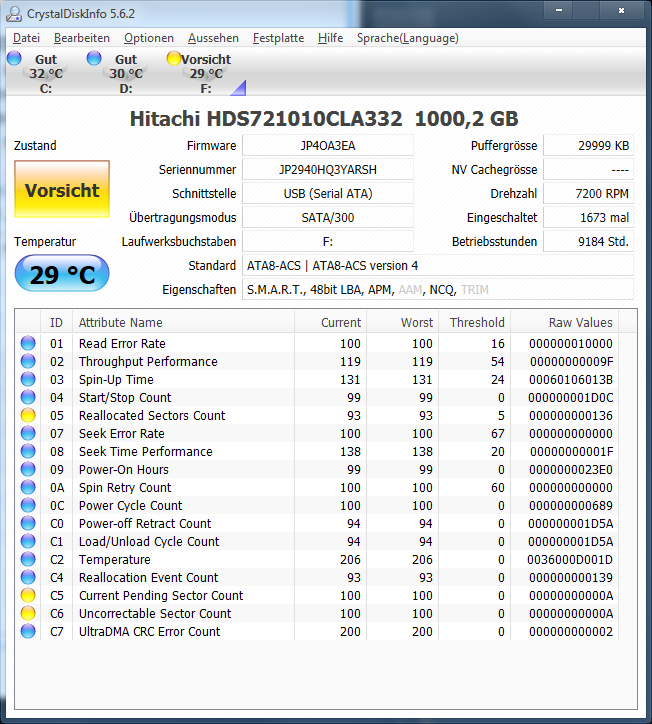Click status orb of Power-On Hours row
Viewport: 652px width, 724px height.
28,469
